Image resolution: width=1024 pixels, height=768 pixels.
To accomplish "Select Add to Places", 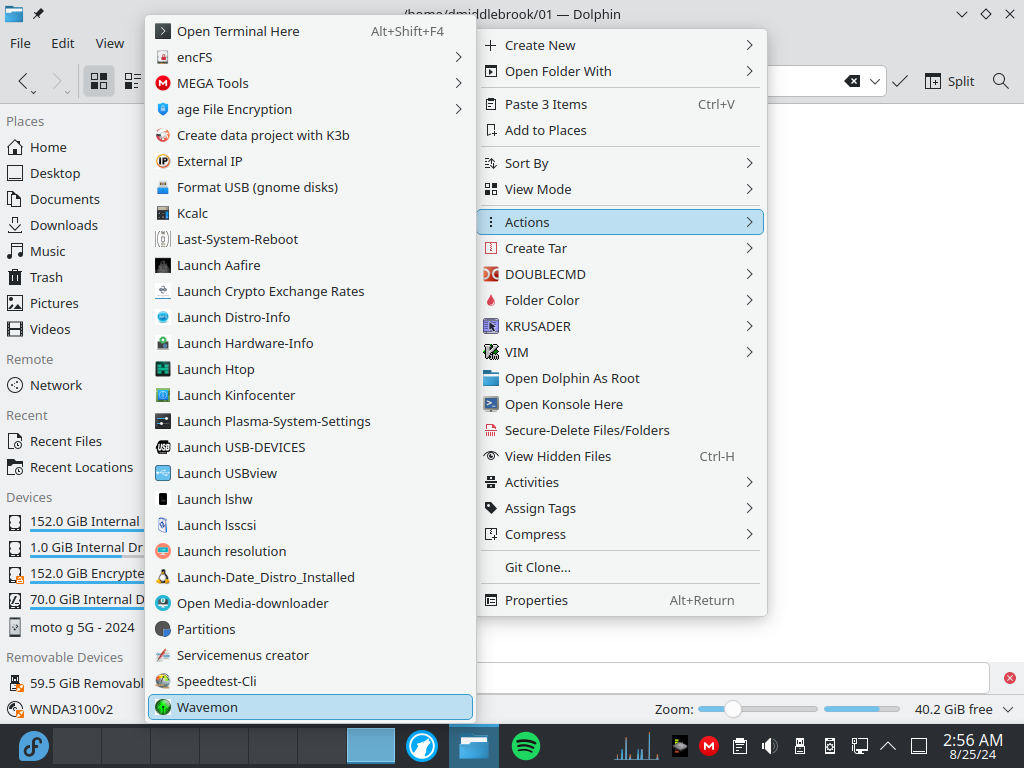I will click(x=620, y=131).
